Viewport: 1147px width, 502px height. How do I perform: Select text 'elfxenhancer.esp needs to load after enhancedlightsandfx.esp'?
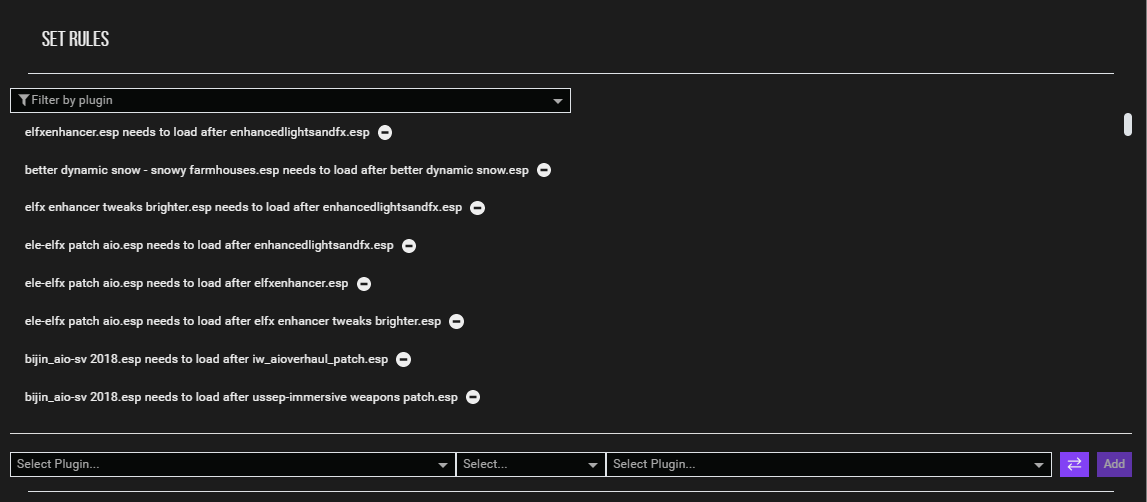point(198,132)
